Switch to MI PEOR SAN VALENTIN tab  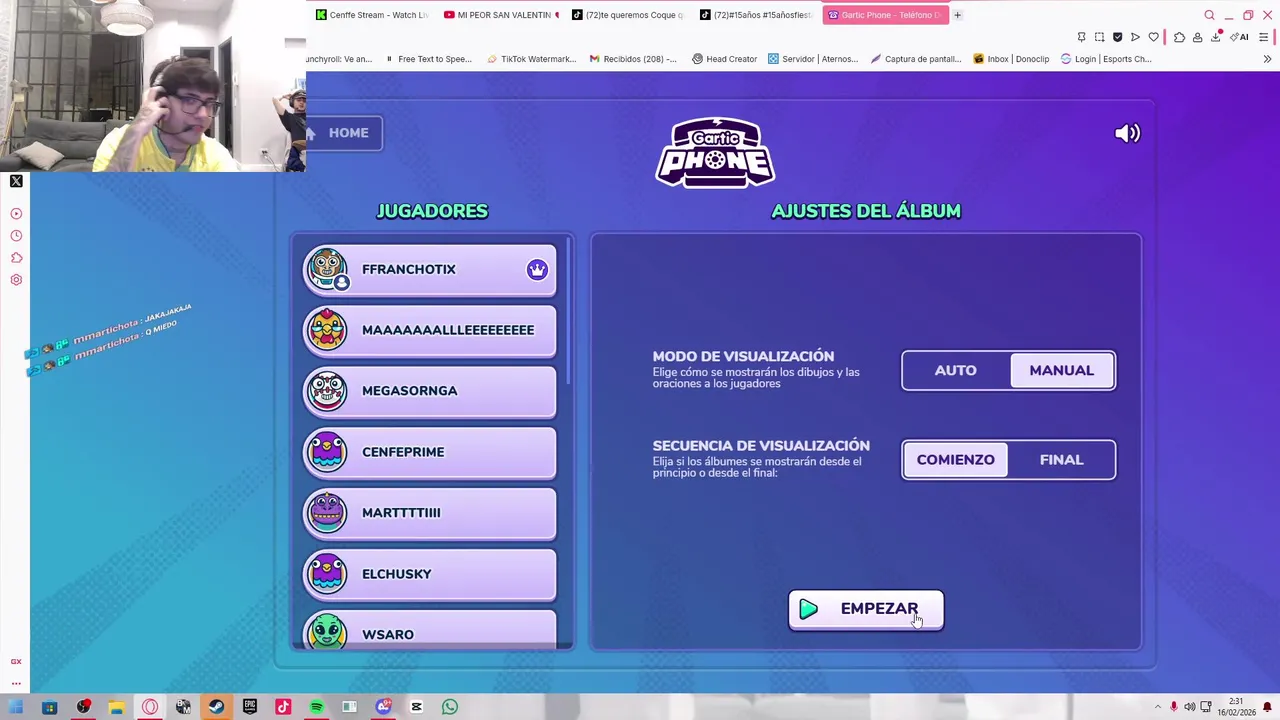501,15
